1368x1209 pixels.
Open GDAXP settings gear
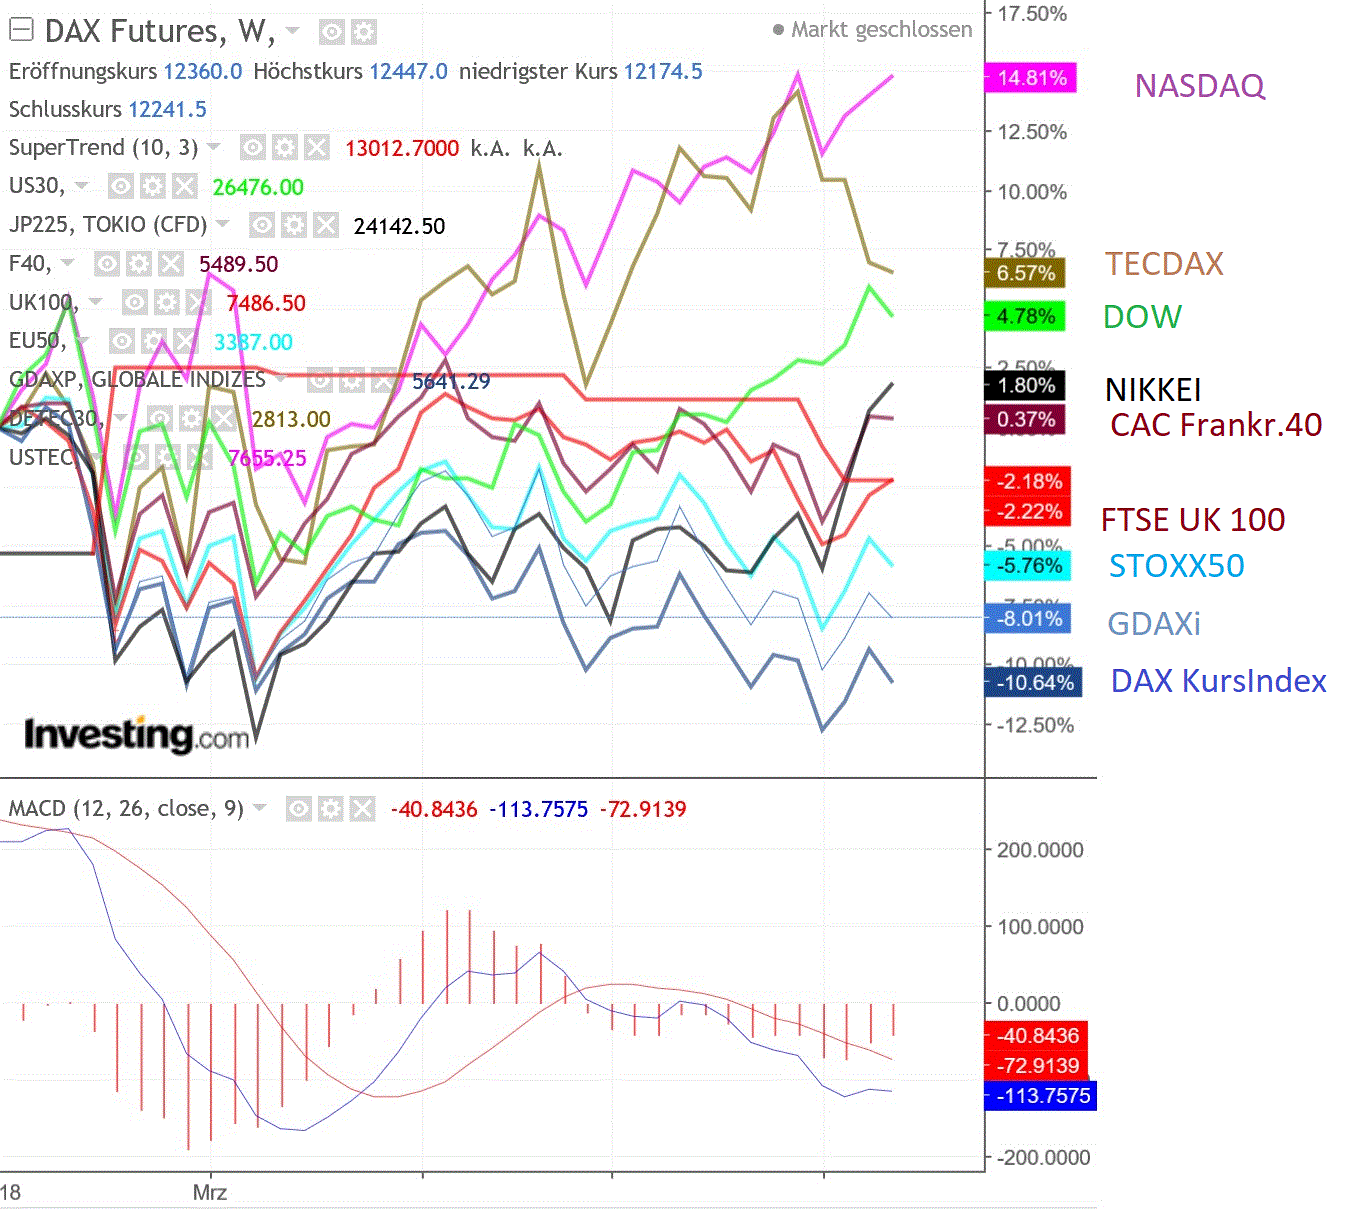tap(351, 381)
